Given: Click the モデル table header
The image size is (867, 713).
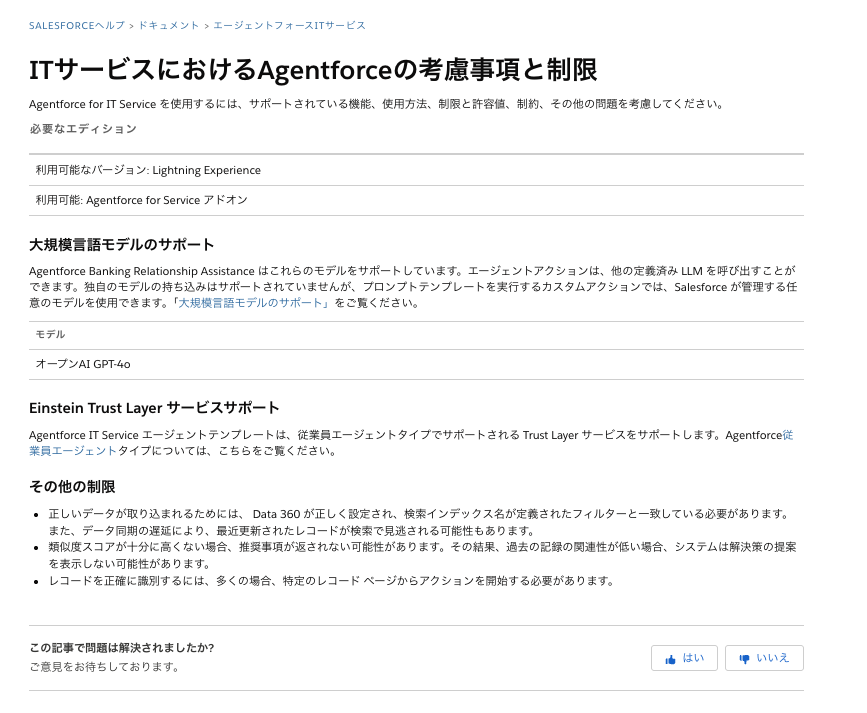Looking at the screenshot, I should point(416,335).
